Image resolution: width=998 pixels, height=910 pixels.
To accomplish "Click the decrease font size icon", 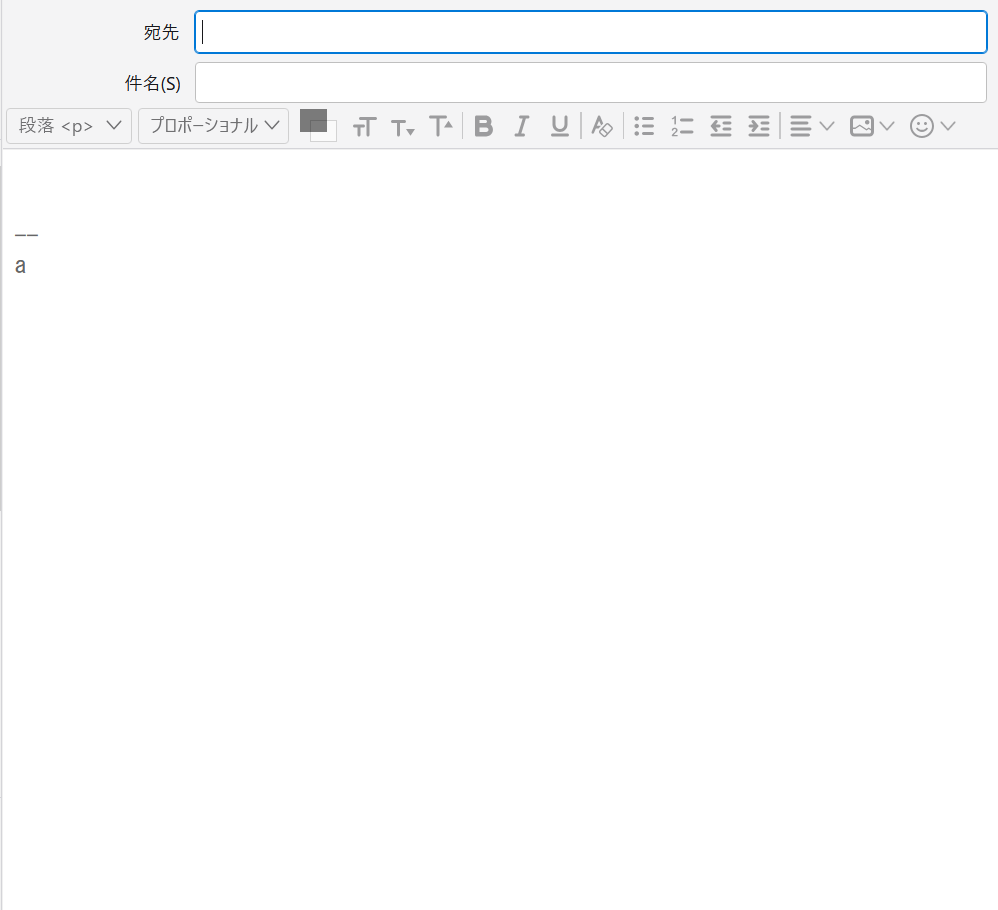I will 402,127.
